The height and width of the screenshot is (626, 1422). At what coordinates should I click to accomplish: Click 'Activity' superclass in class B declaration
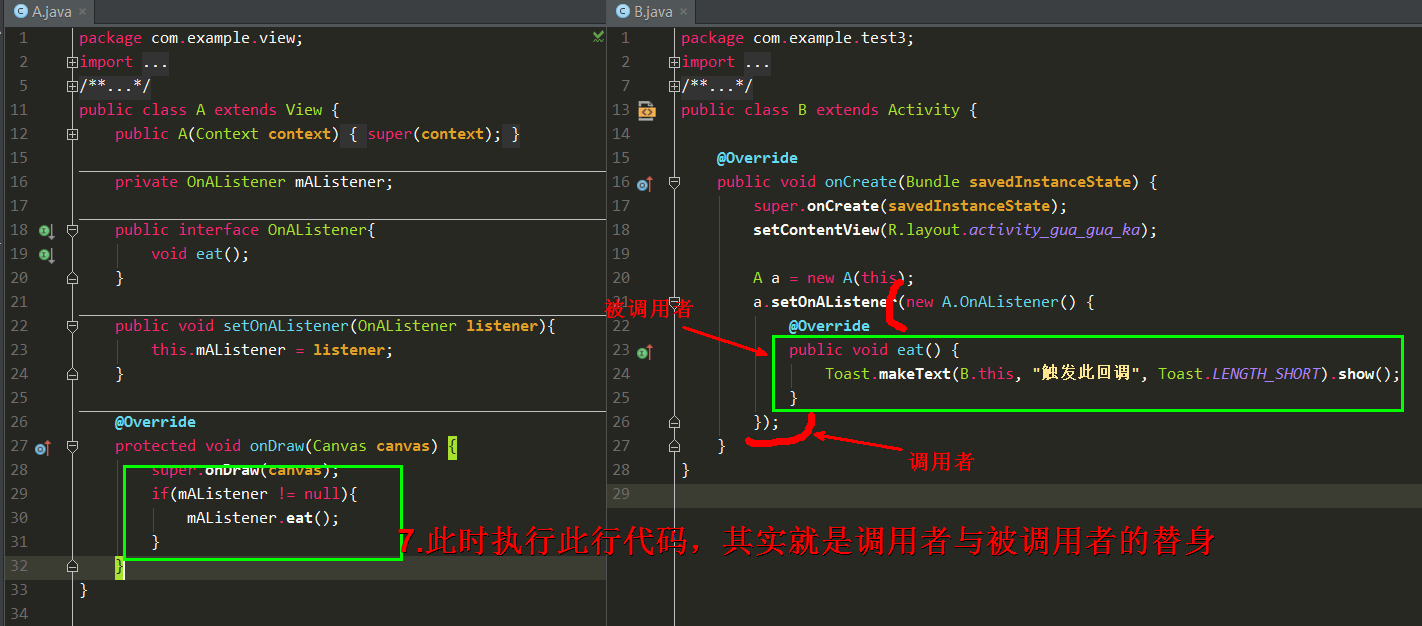point(923,110)
